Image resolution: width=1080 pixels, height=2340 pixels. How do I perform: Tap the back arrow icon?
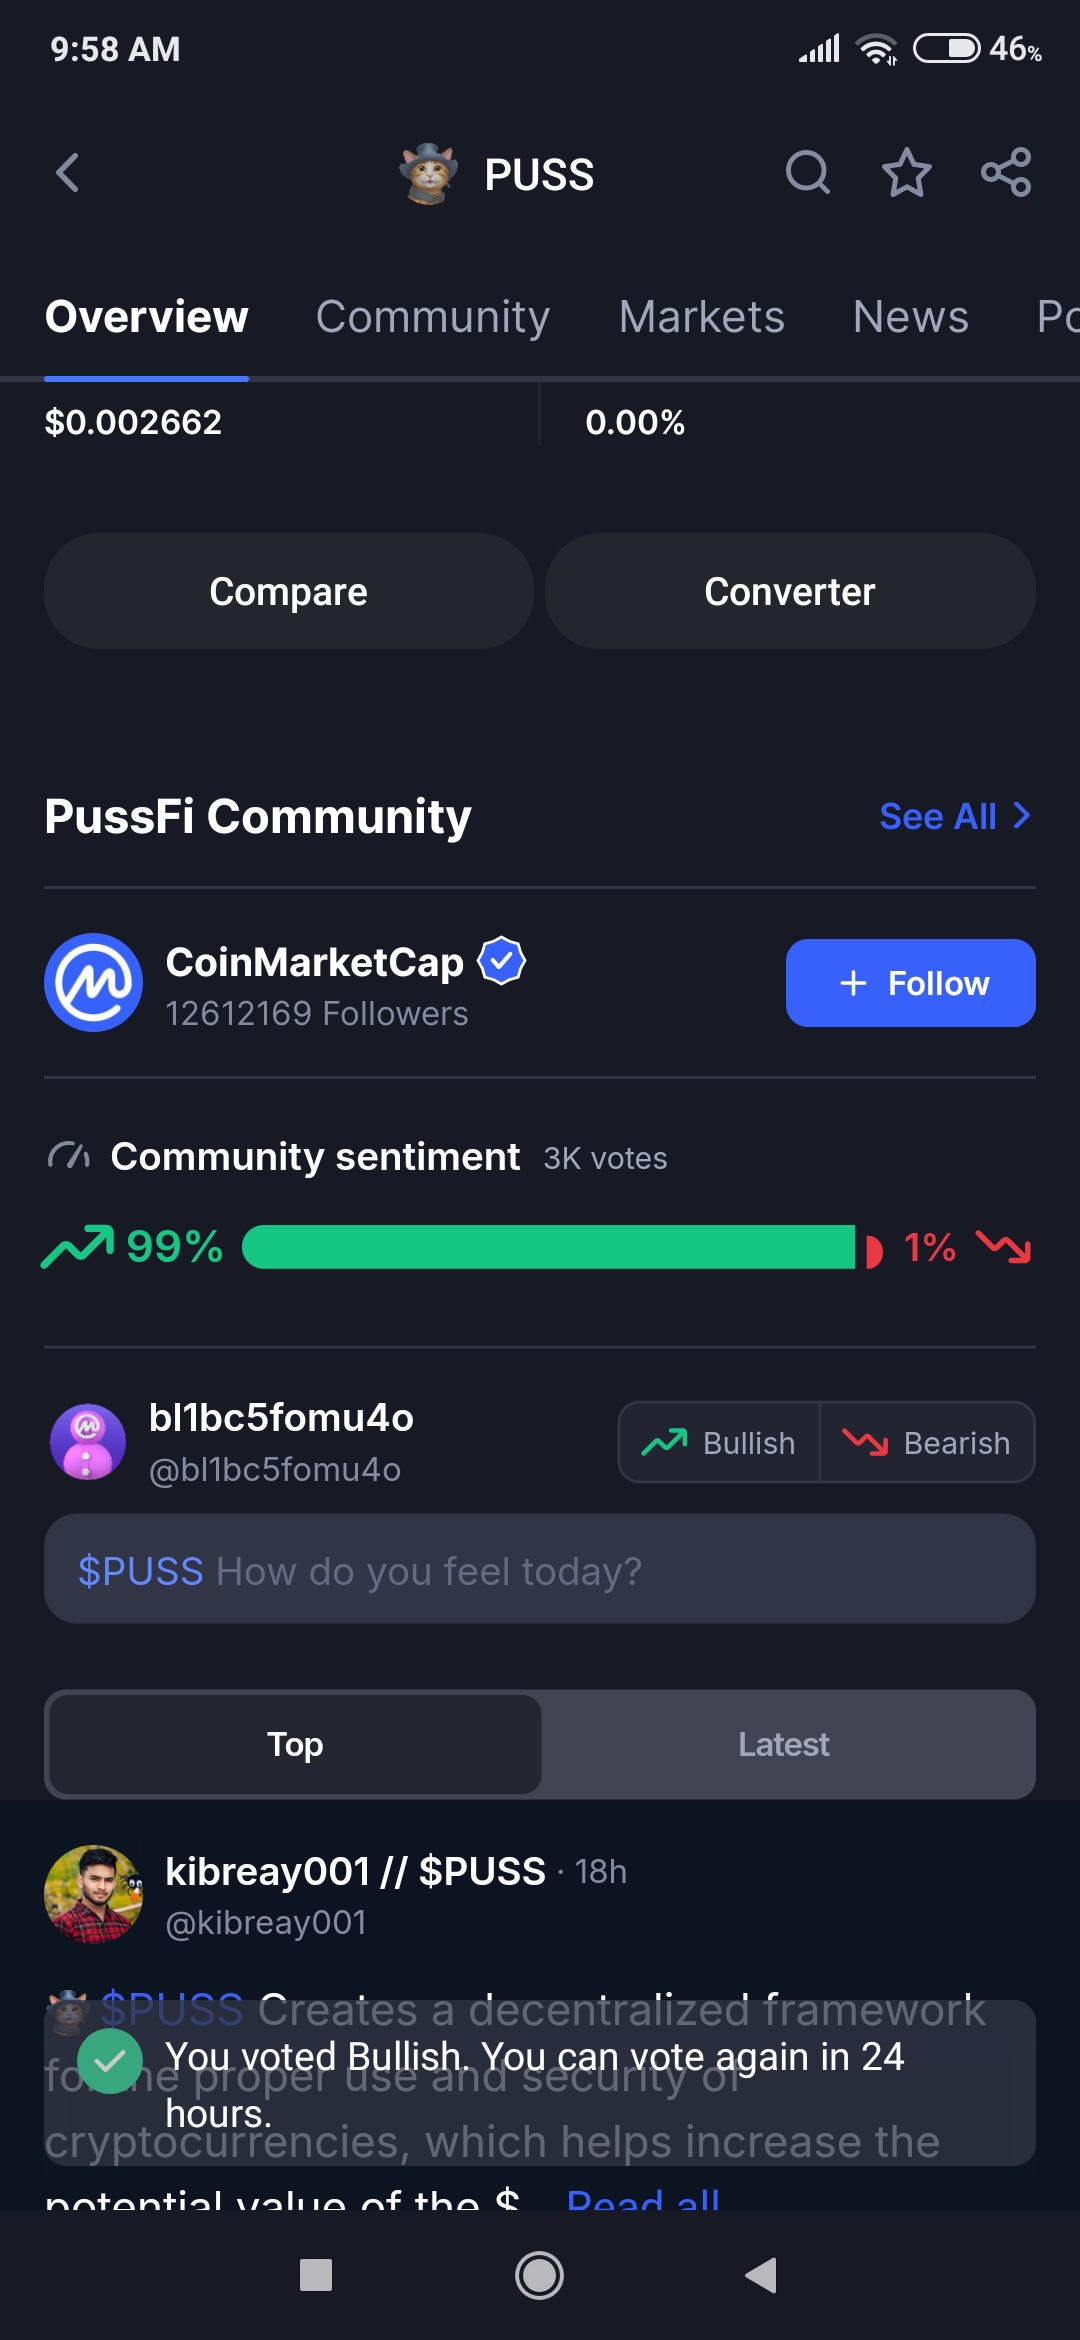(67, 173)
